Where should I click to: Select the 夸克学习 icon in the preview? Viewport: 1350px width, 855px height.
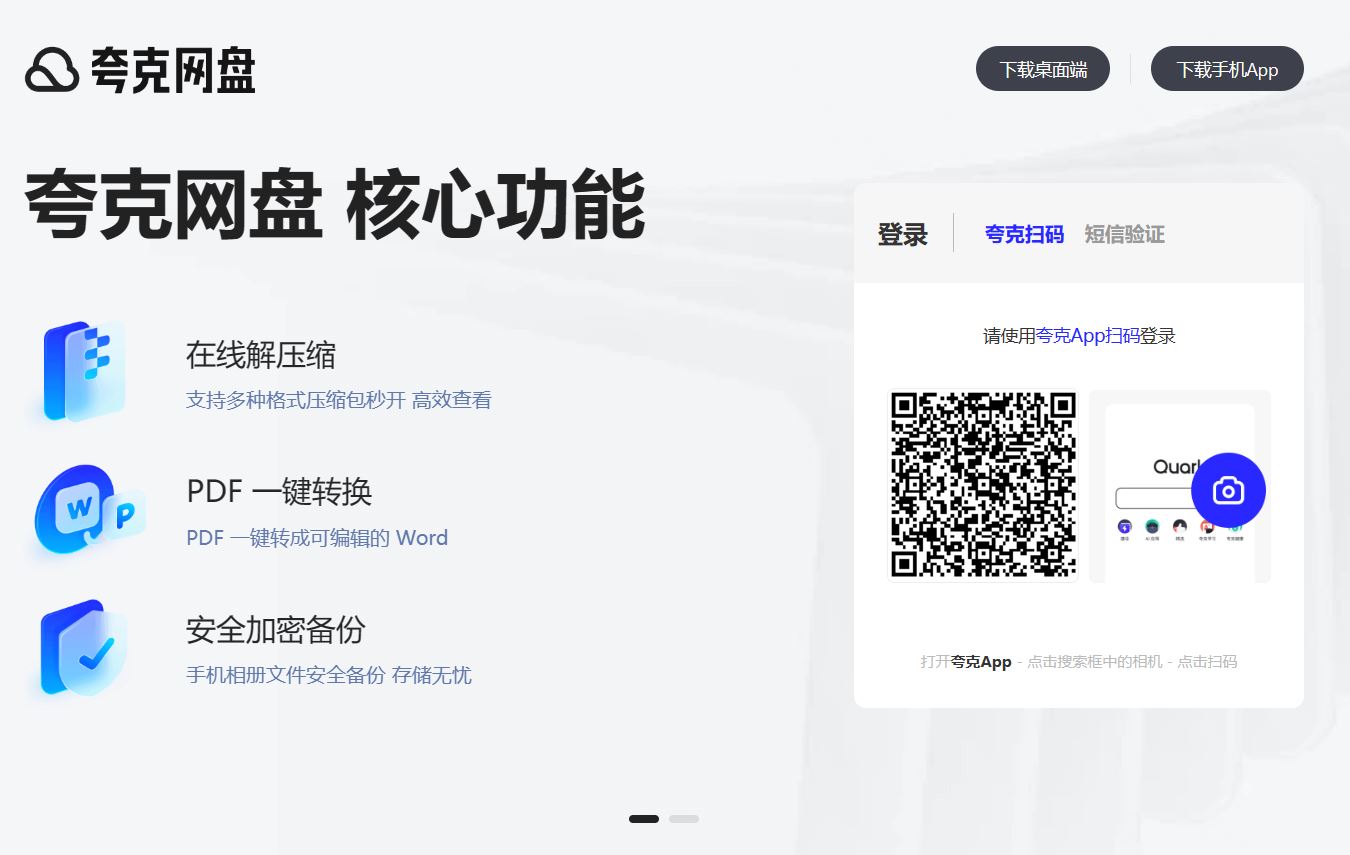click(x=1207, y=527)
